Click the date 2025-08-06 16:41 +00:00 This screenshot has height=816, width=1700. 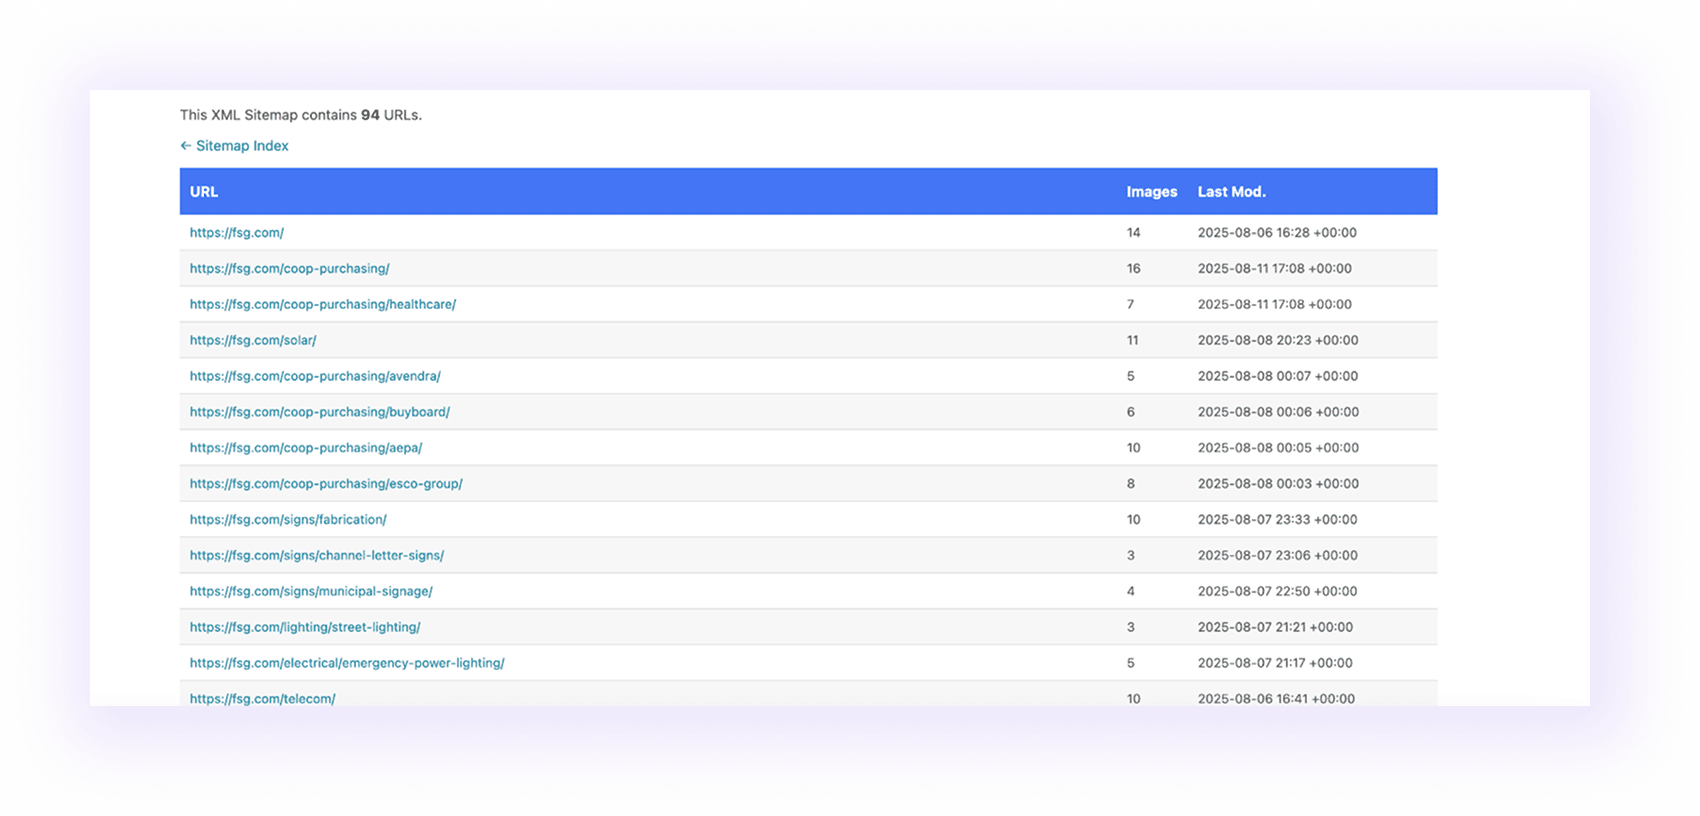point(1276,699)
